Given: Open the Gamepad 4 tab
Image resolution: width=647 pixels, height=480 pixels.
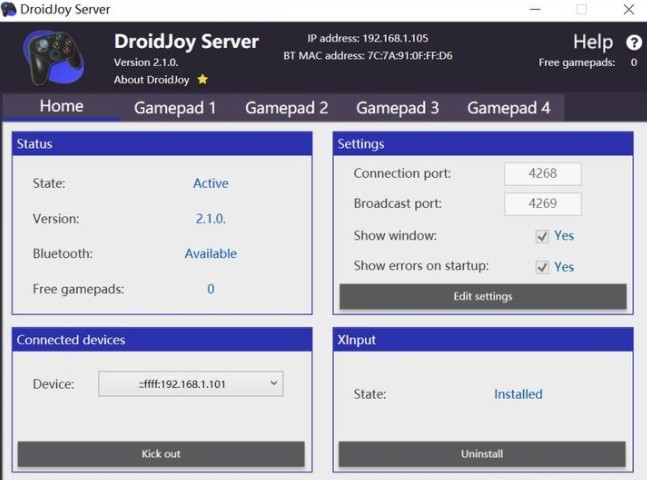Looking at the screenshot, I should [508, 108].
